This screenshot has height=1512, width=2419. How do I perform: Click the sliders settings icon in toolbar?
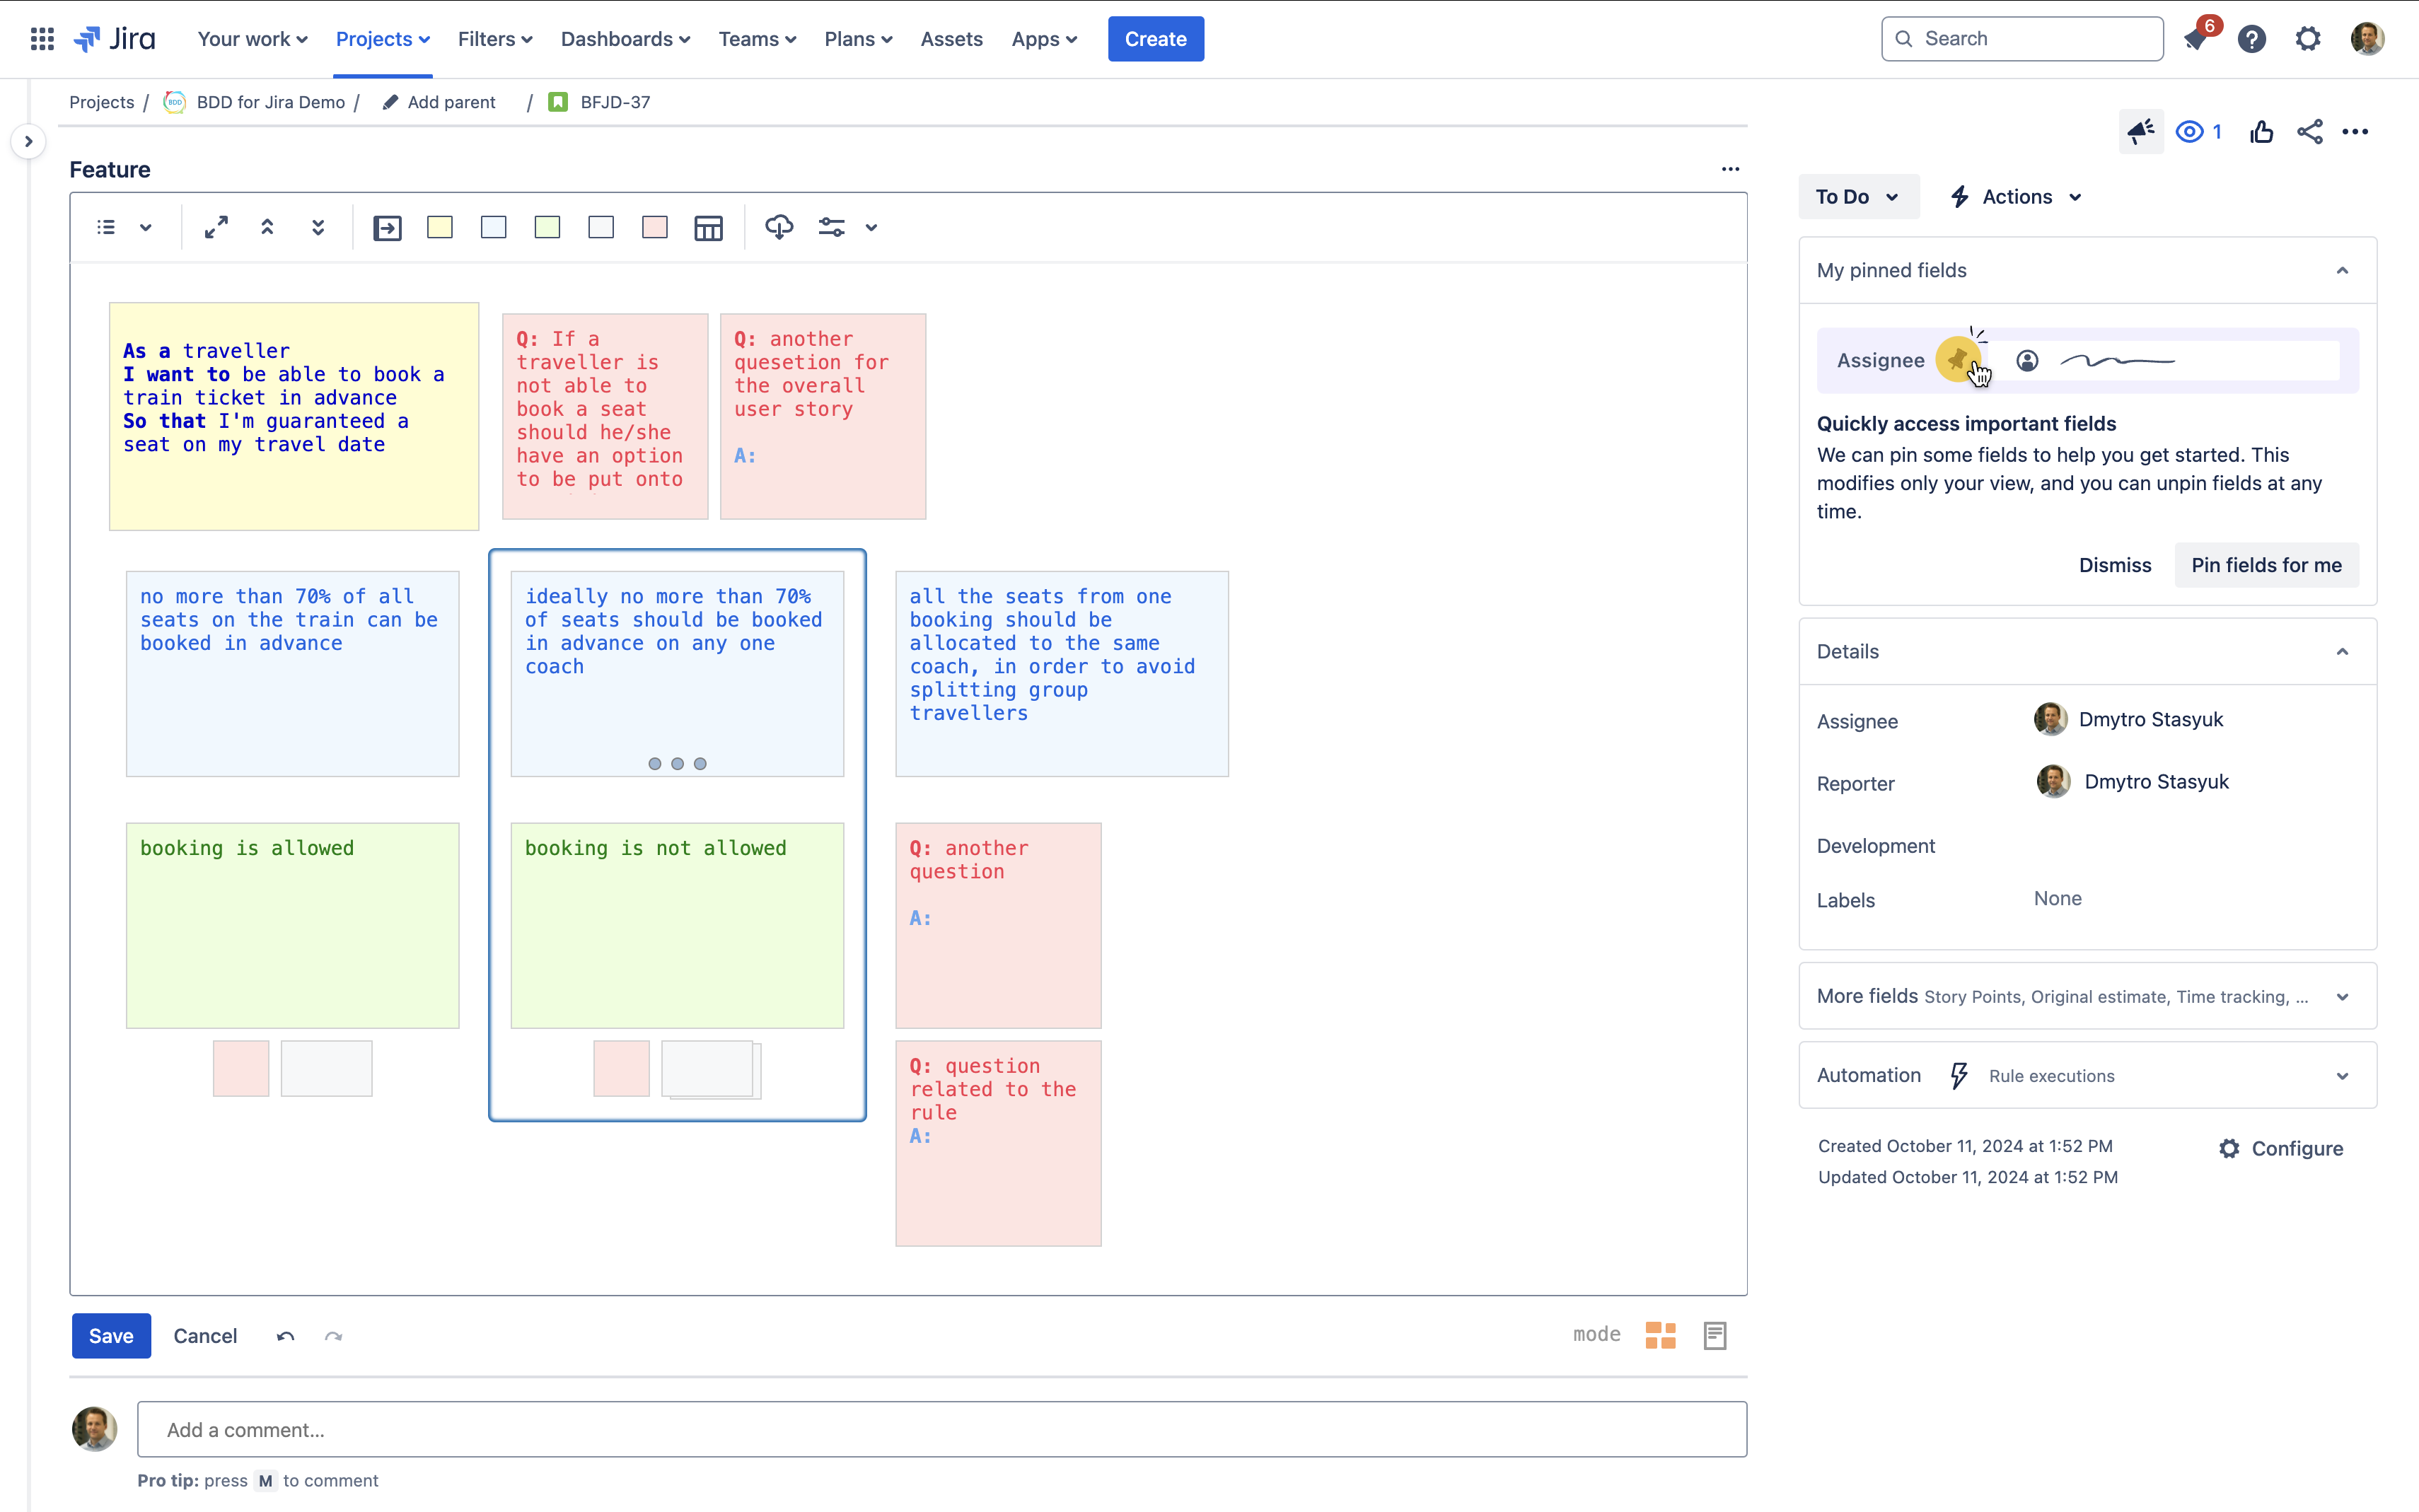[x=832, y=227]
